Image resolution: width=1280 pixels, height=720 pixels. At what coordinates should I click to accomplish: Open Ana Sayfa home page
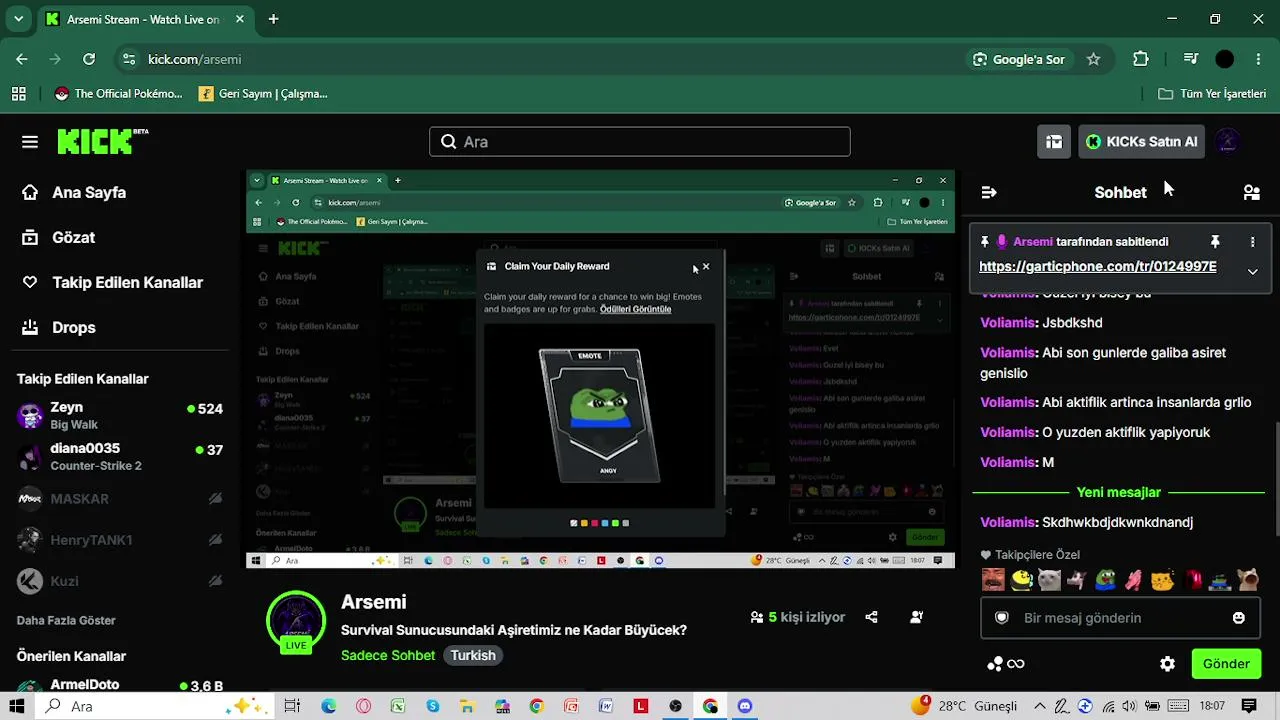74,192
